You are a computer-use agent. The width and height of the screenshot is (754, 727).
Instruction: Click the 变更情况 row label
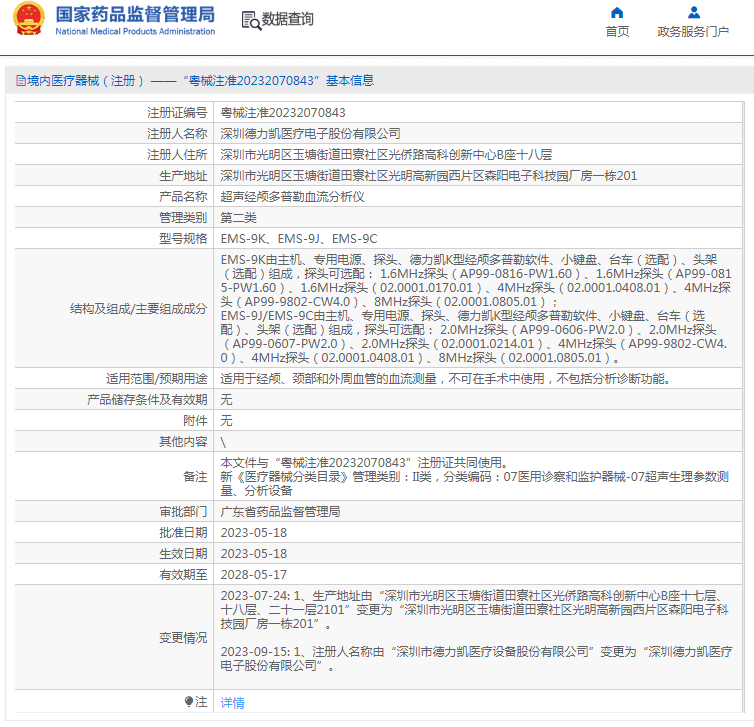point(183,638)
